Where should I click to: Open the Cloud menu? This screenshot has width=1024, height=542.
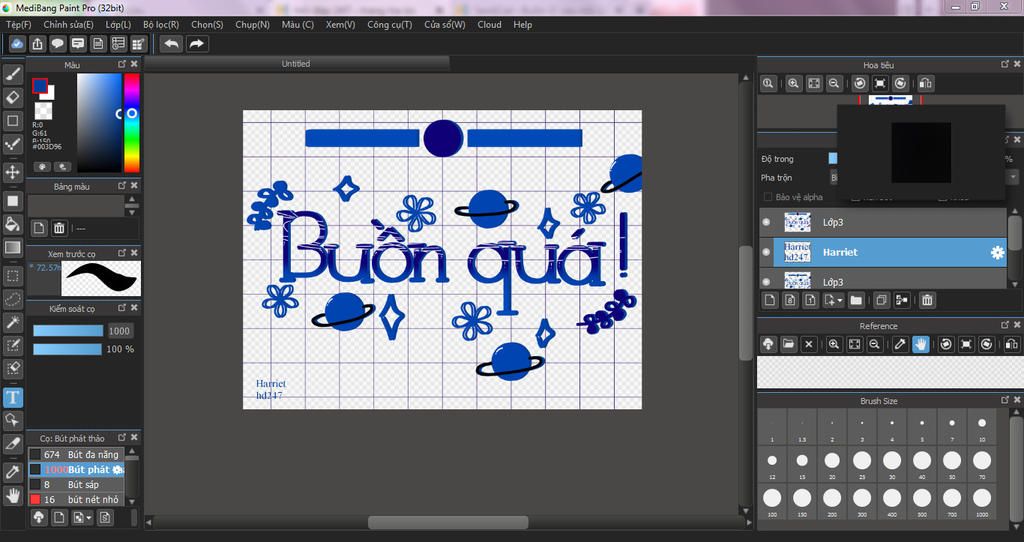(489, 25)
